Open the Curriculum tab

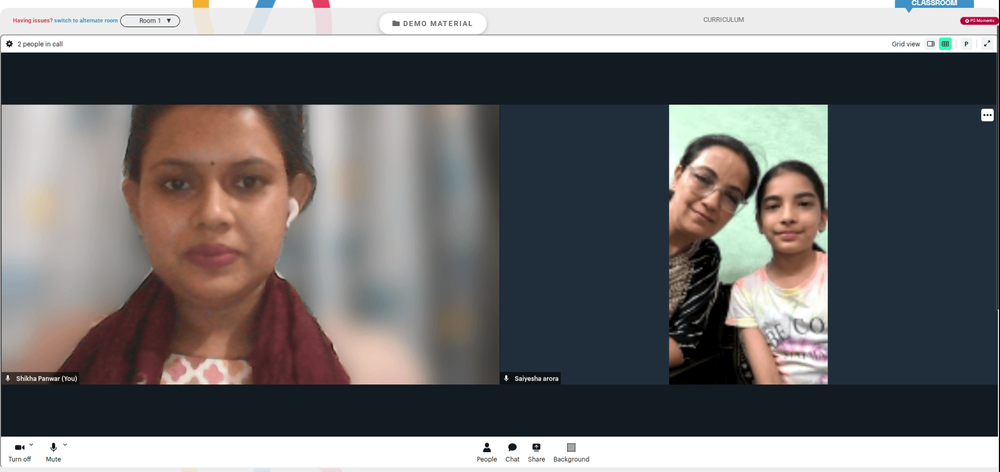pos(723,20)
